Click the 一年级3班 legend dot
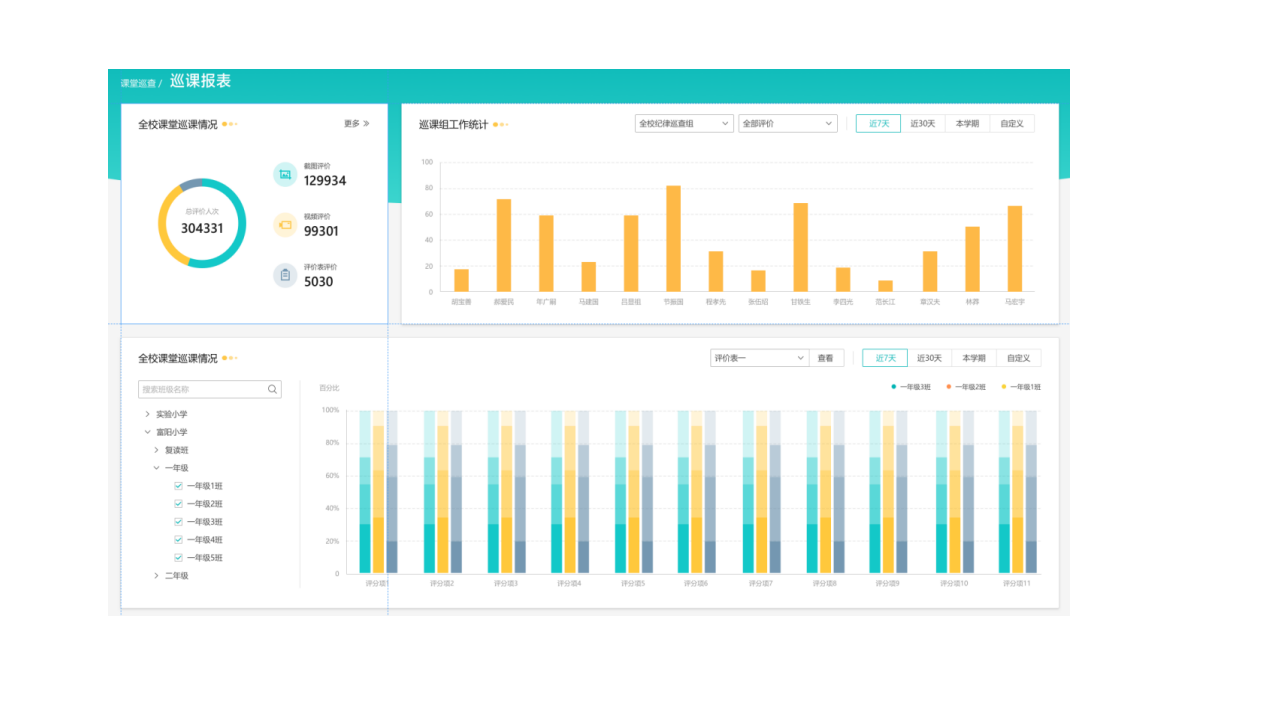 point(893,387)
